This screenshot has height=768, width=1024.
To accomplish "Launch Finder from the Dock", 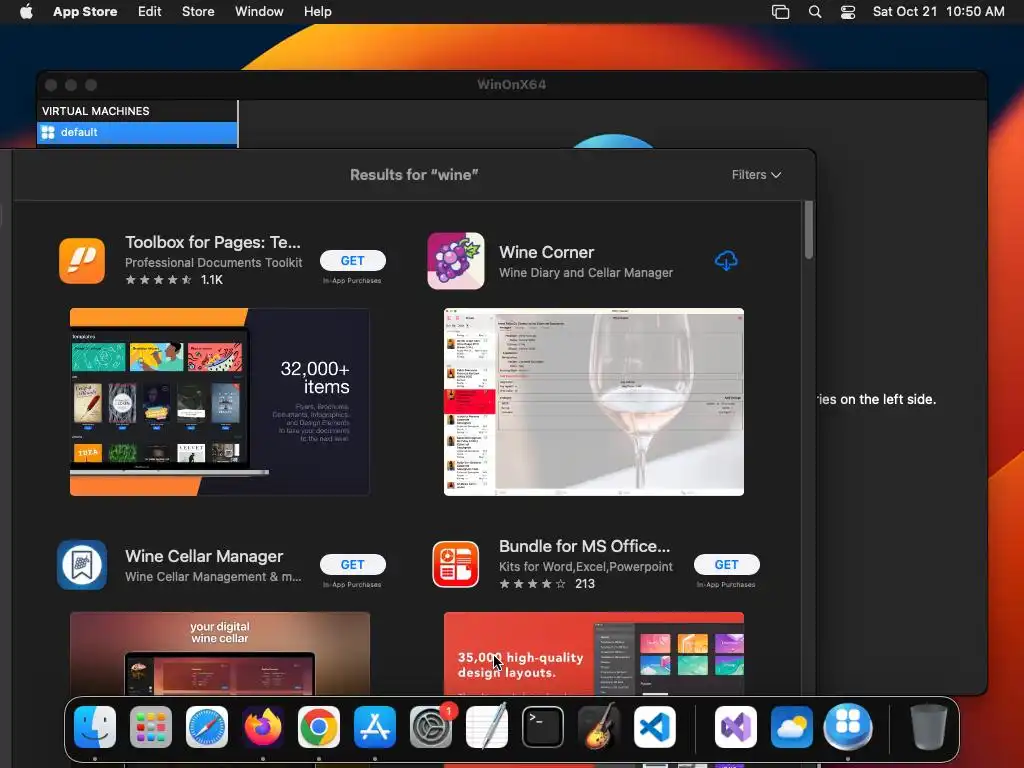I will click(x=95, y=727).
